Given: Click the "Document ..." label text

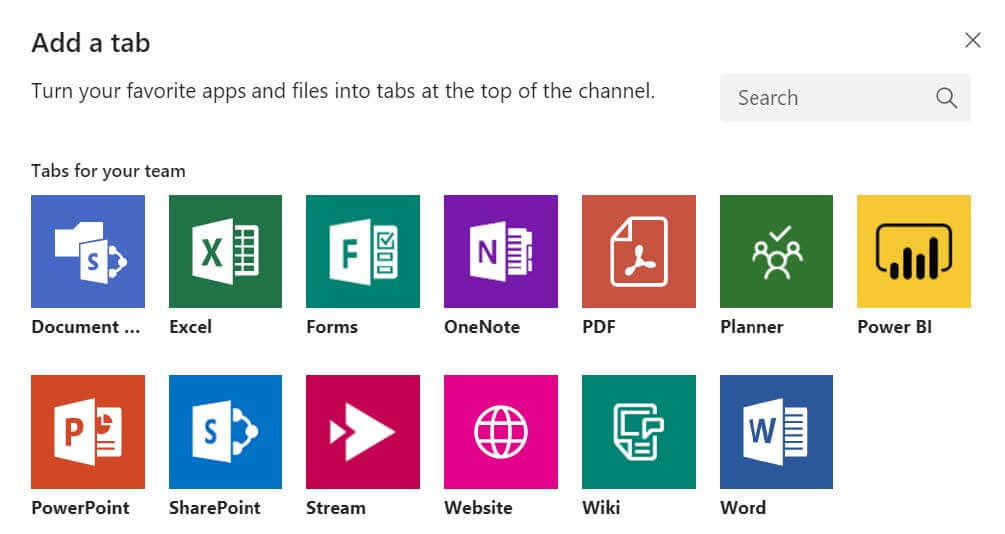Looking at the screenshot, I should click(86, 327).
